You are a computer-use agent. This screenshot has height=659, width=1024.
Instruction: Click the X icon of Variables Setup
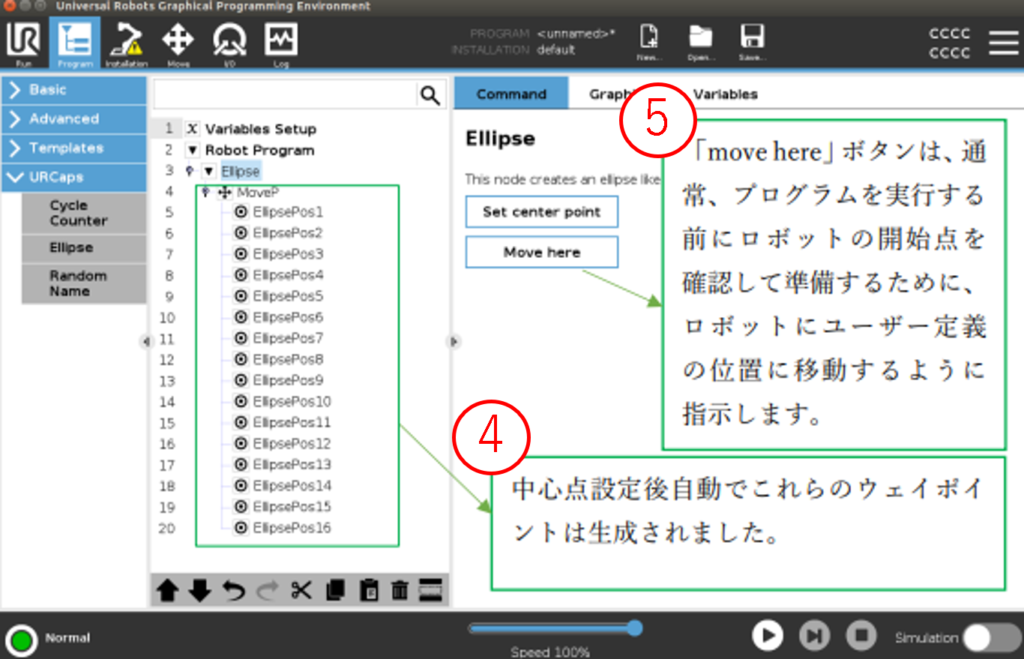[192, 129]
